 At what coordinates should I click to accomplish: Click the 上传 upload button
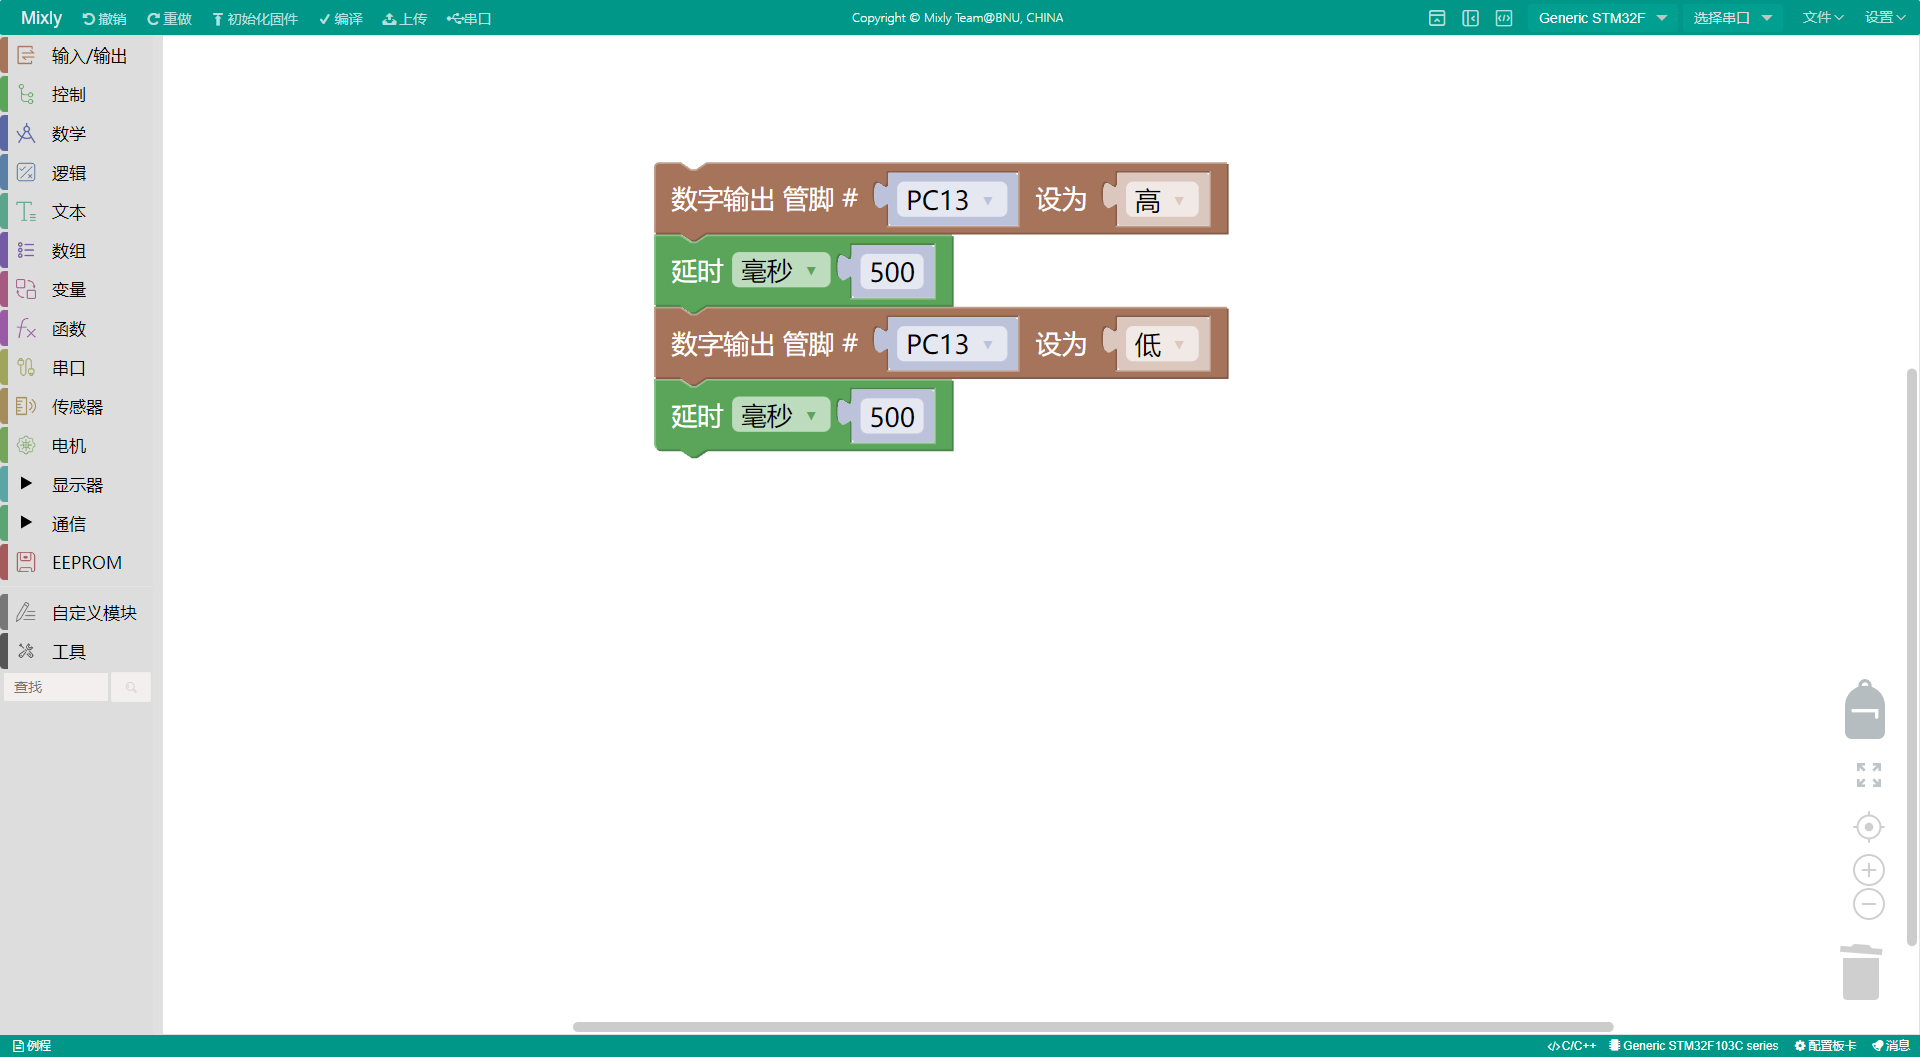pos(405,19)
